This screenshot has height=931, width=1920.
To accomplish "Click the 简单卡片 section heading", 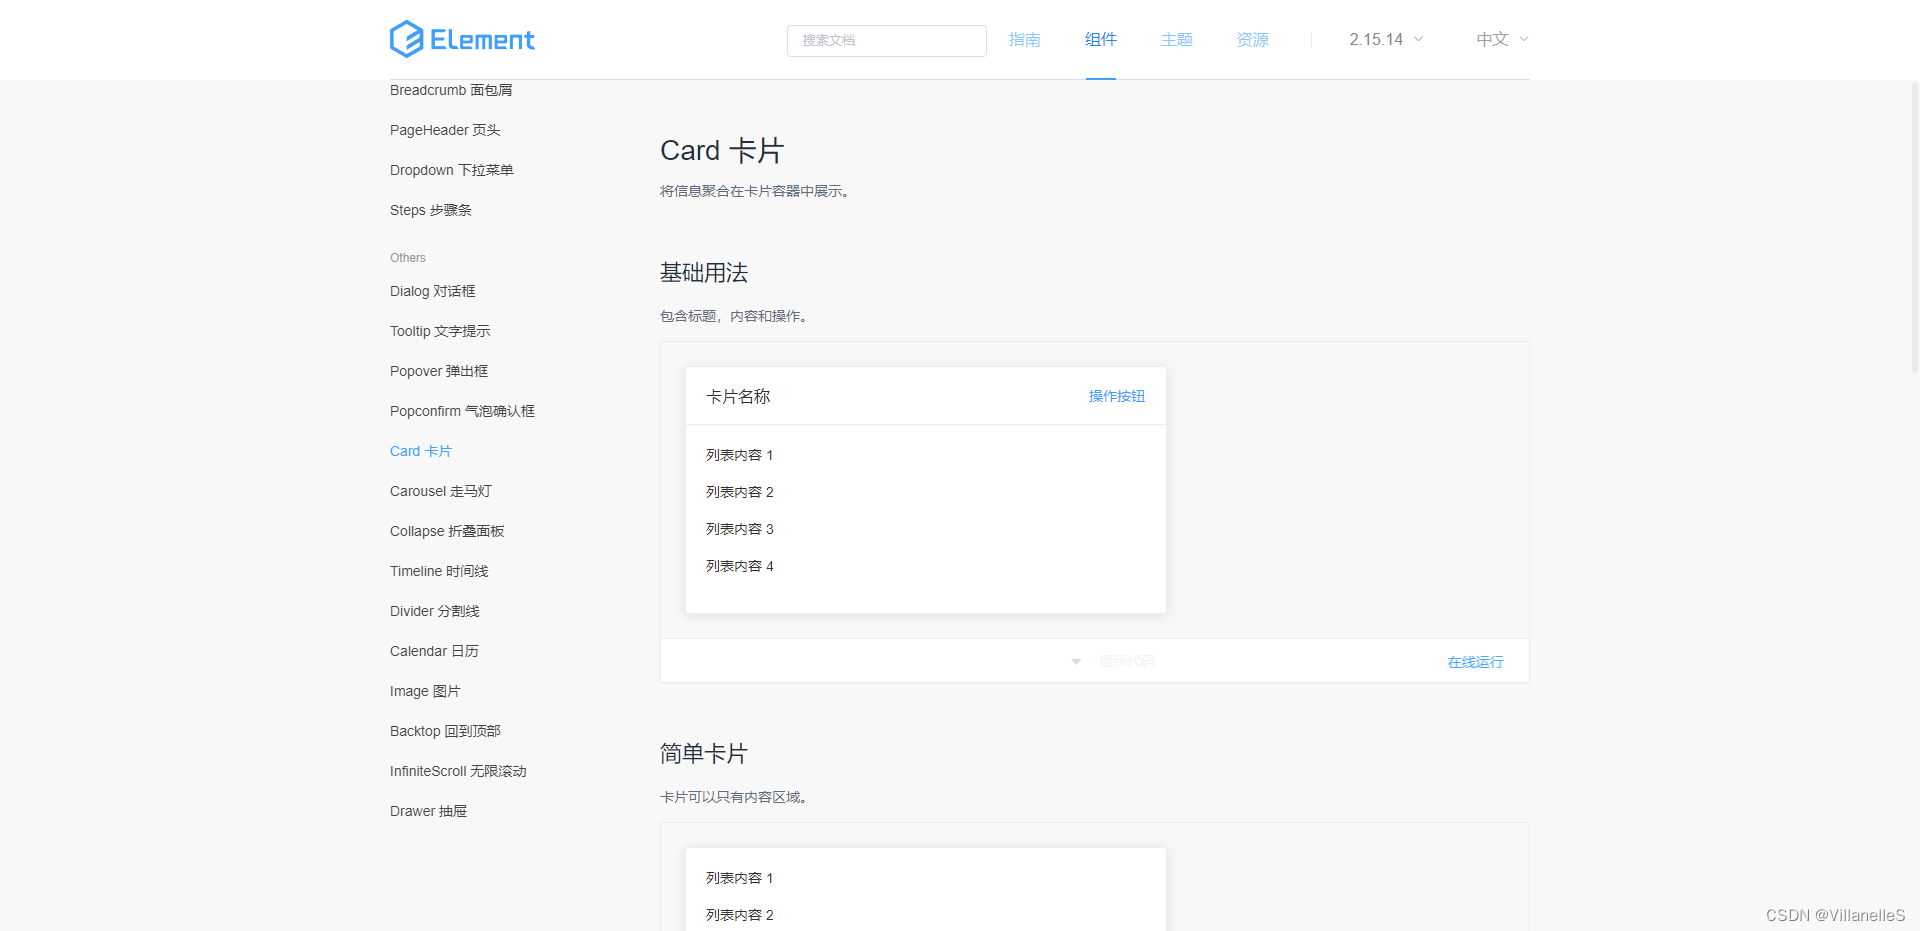I will (x=704, y=753).
